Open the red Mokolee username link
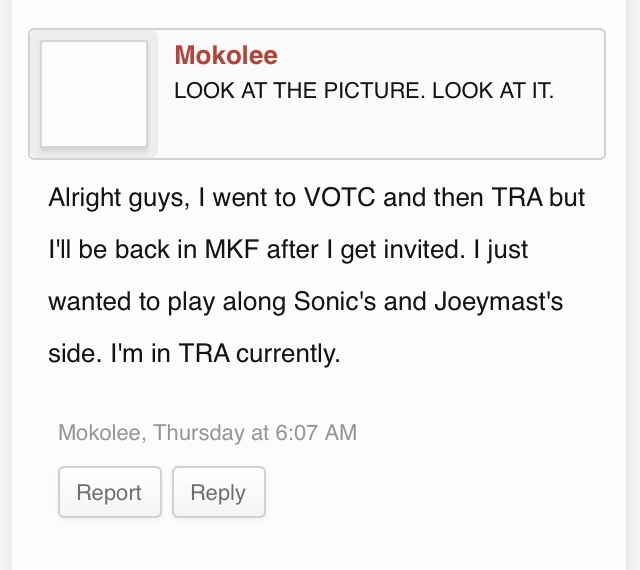640x570 pixels. [226, 55]
